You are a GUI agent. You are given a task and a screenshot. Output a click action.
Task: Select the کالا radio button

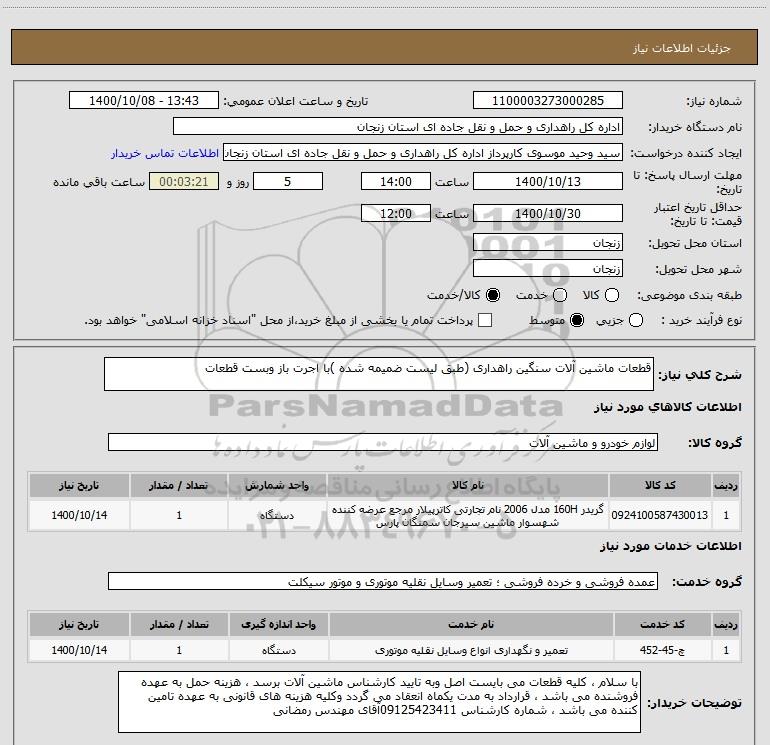click(x=612, y=295)
